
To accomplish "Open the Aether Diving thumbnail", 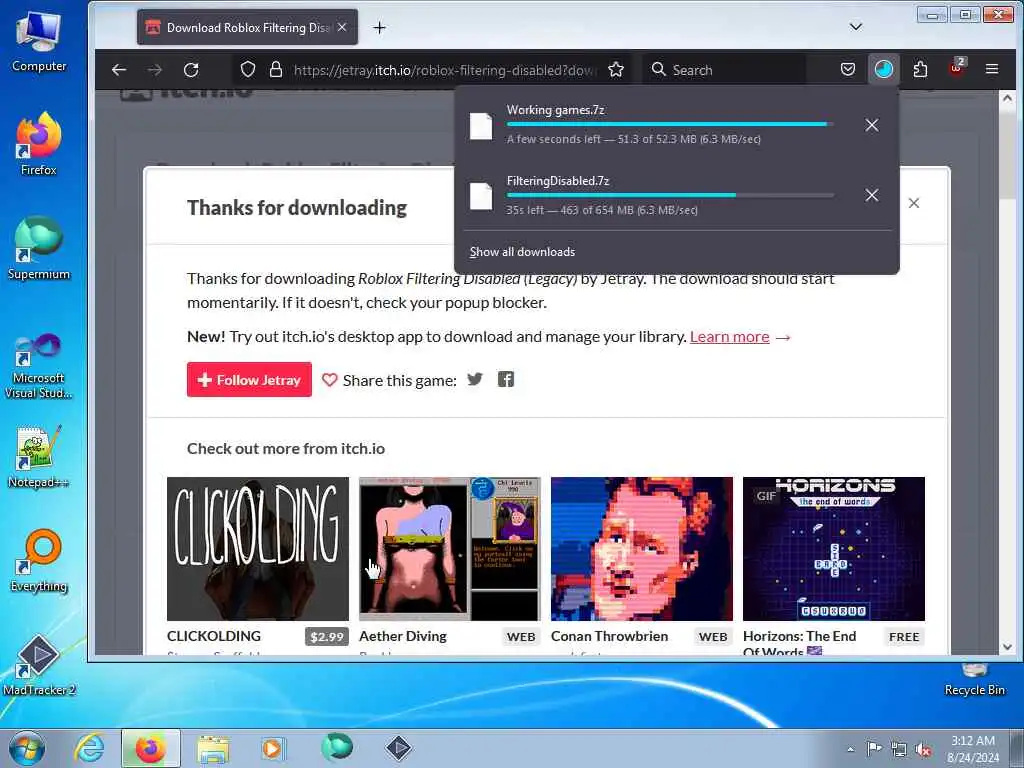I will [450, 549].
